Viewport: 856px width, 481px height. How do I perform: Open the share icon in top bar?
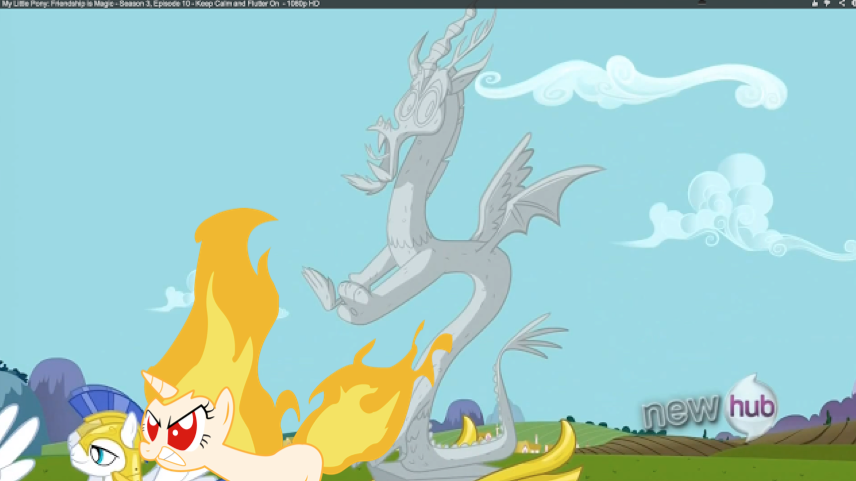tap(842, 4)
